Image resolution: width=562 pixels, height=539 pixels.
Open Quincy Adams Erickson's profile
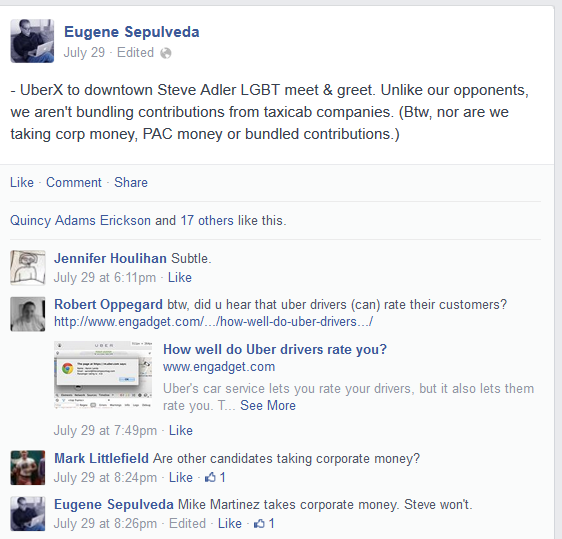coord(80,220)
